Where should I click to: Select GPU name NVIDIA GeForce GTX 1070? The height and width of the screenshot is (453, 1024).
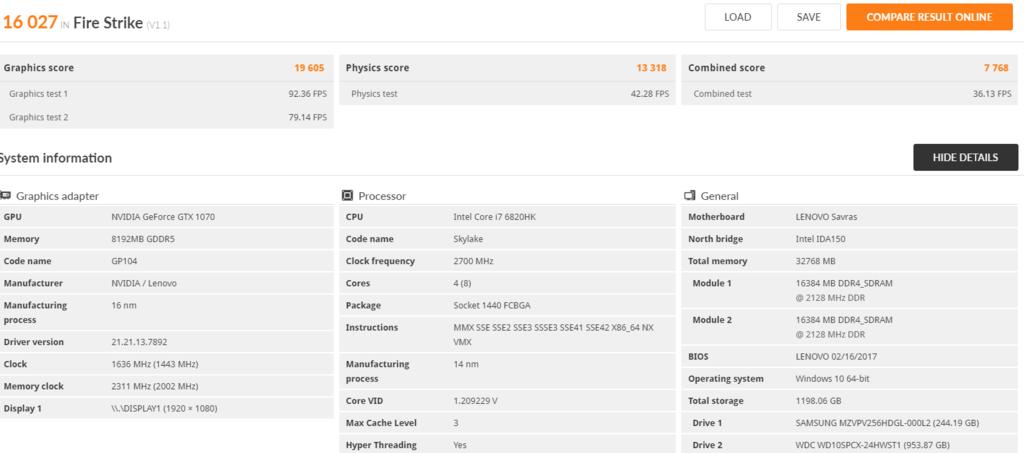coord(163,217)
